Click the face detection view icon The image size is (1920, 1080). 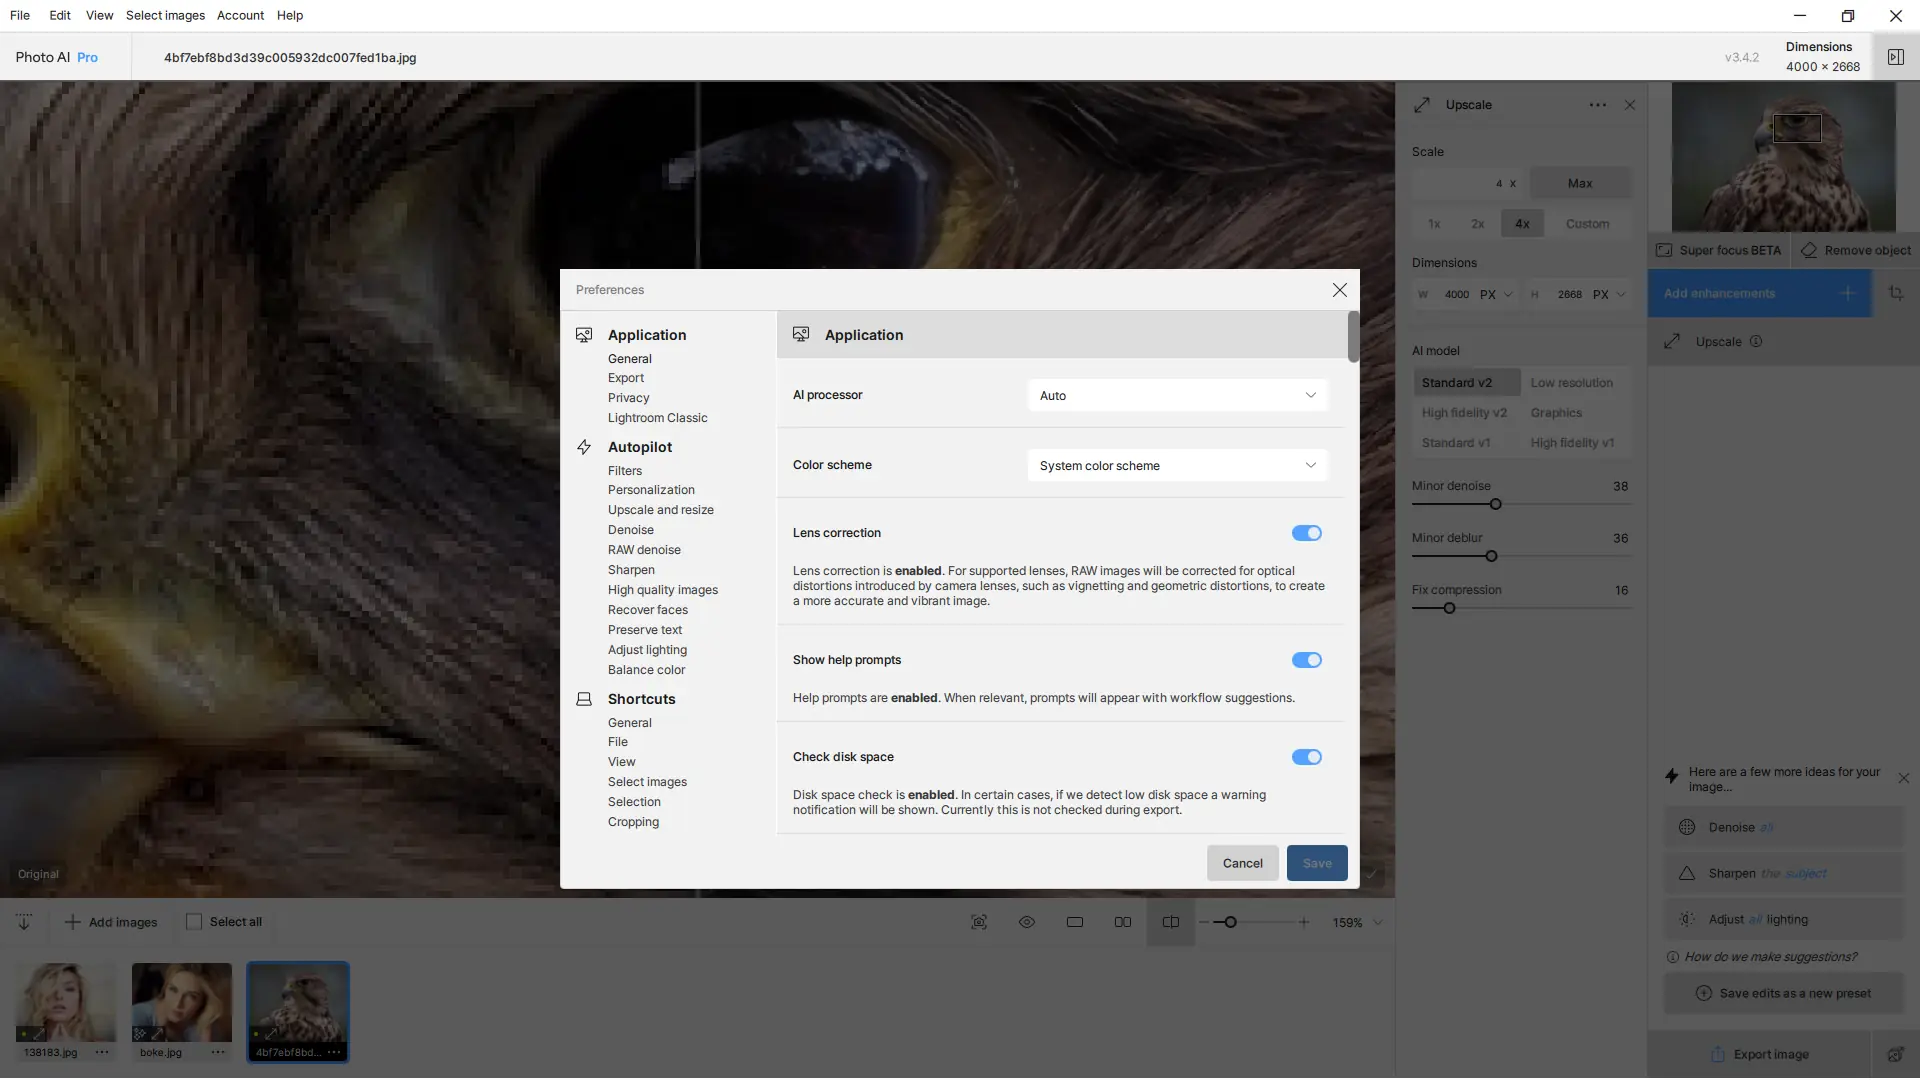pos(979,922)
